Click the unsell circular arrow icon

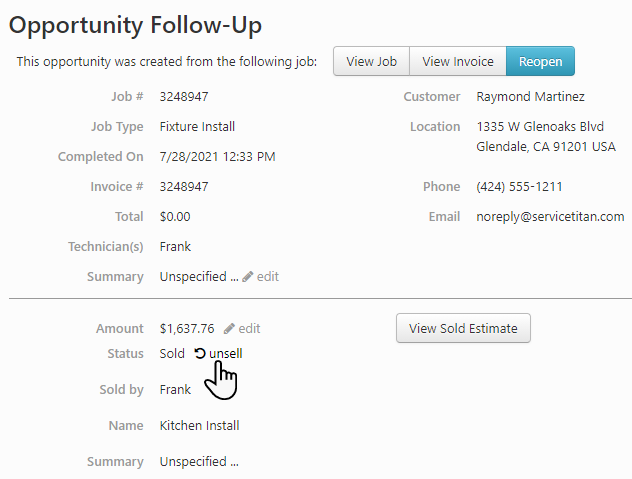click(200, 353)
